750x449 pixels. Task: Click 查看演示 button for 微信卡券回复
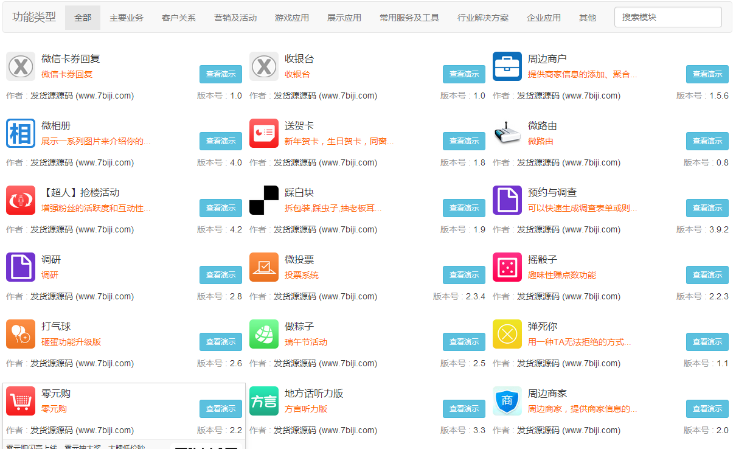(221, 74)
